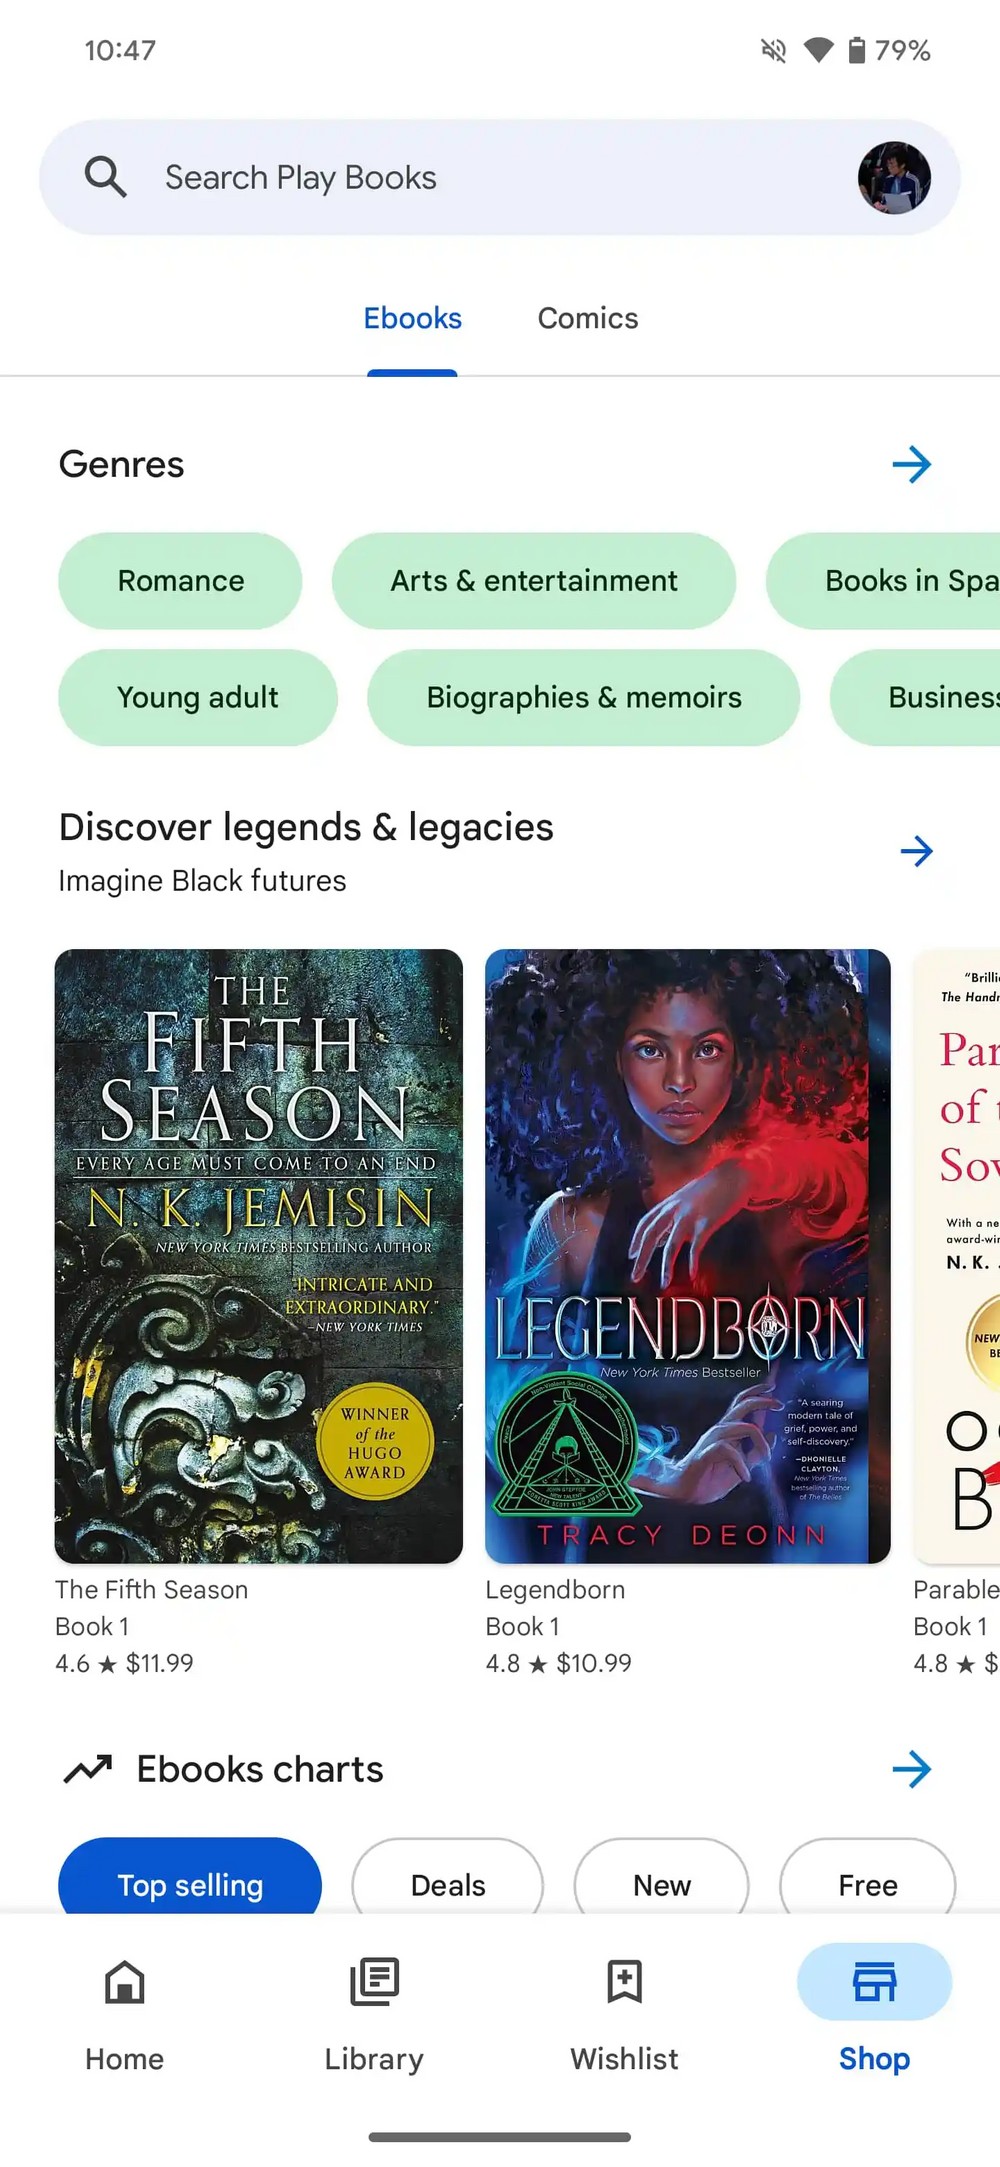The height and width of the screenshot is (2167, 1000).
Task: Tap the search magnifier icon
Action: tap(105, 177)
